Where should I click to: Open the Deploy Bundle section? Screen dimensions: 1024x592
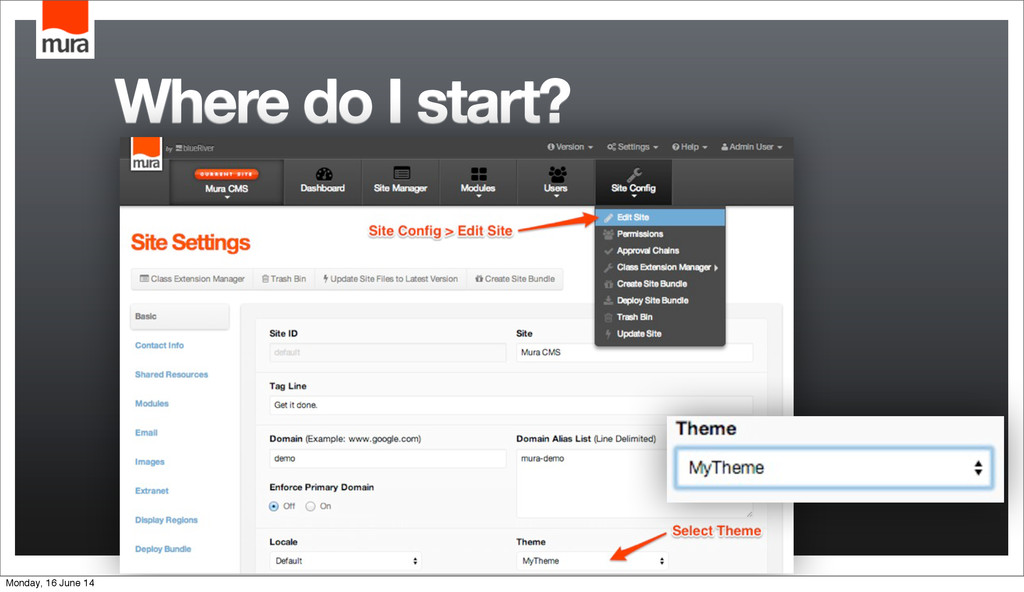(163, 550)
